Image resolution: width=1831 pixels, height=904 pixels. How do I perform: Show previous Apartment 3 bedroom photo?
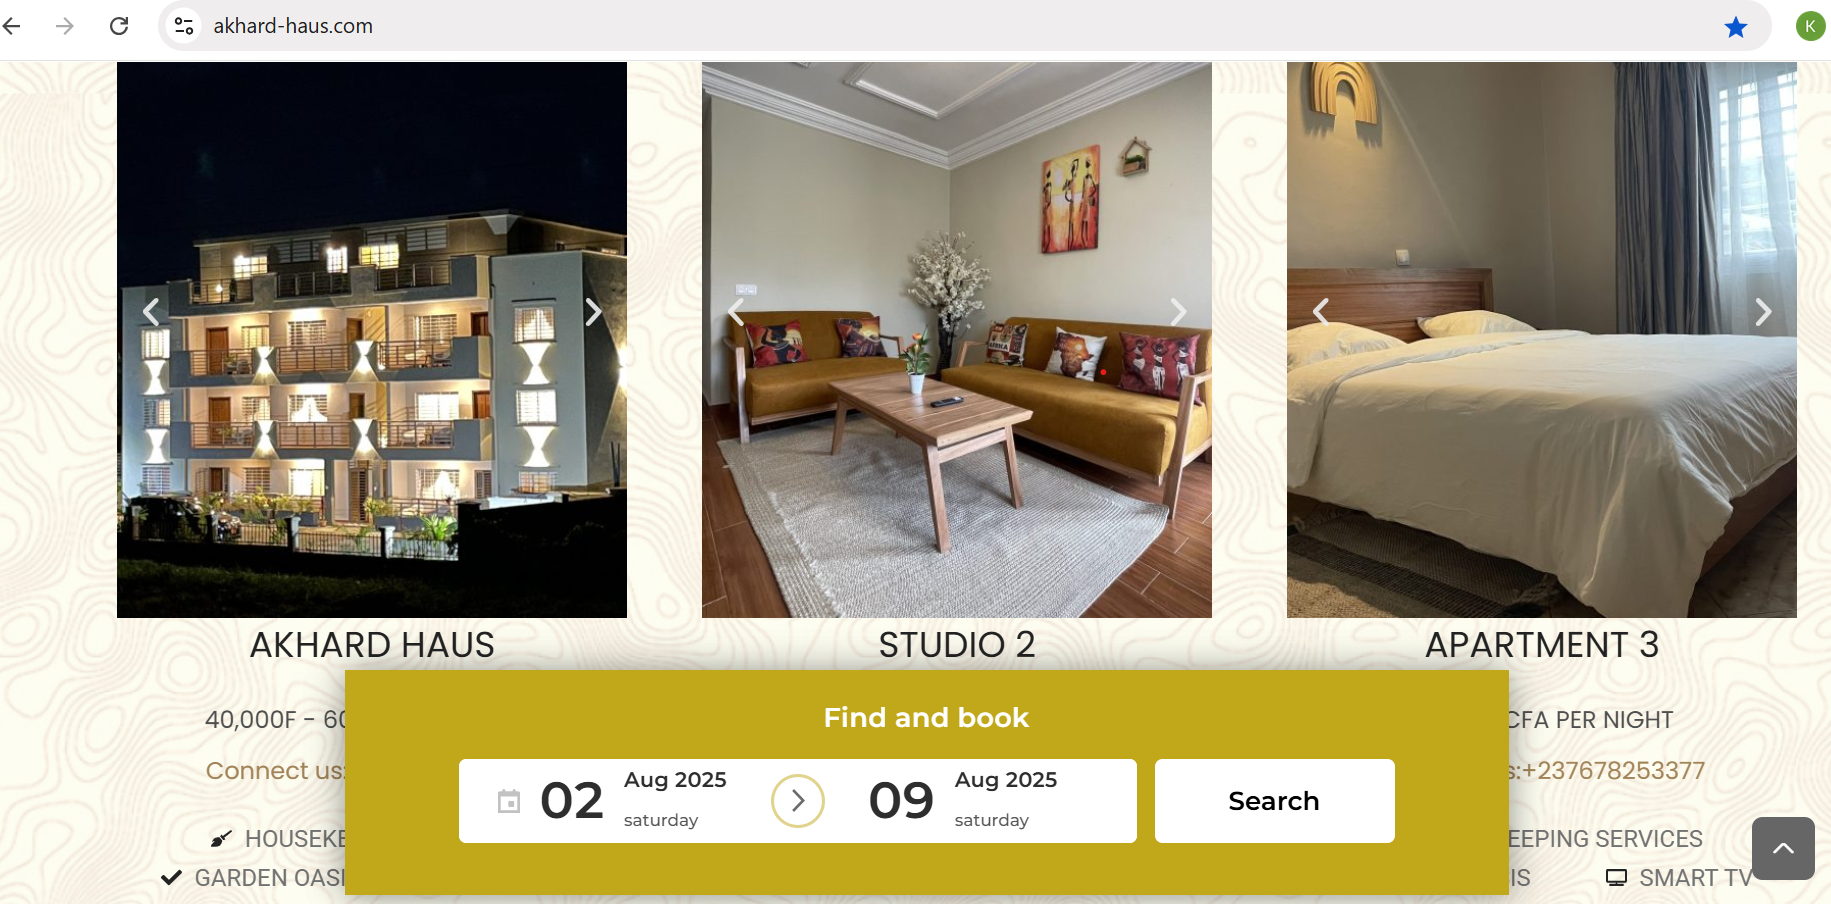pos(1321,312)
